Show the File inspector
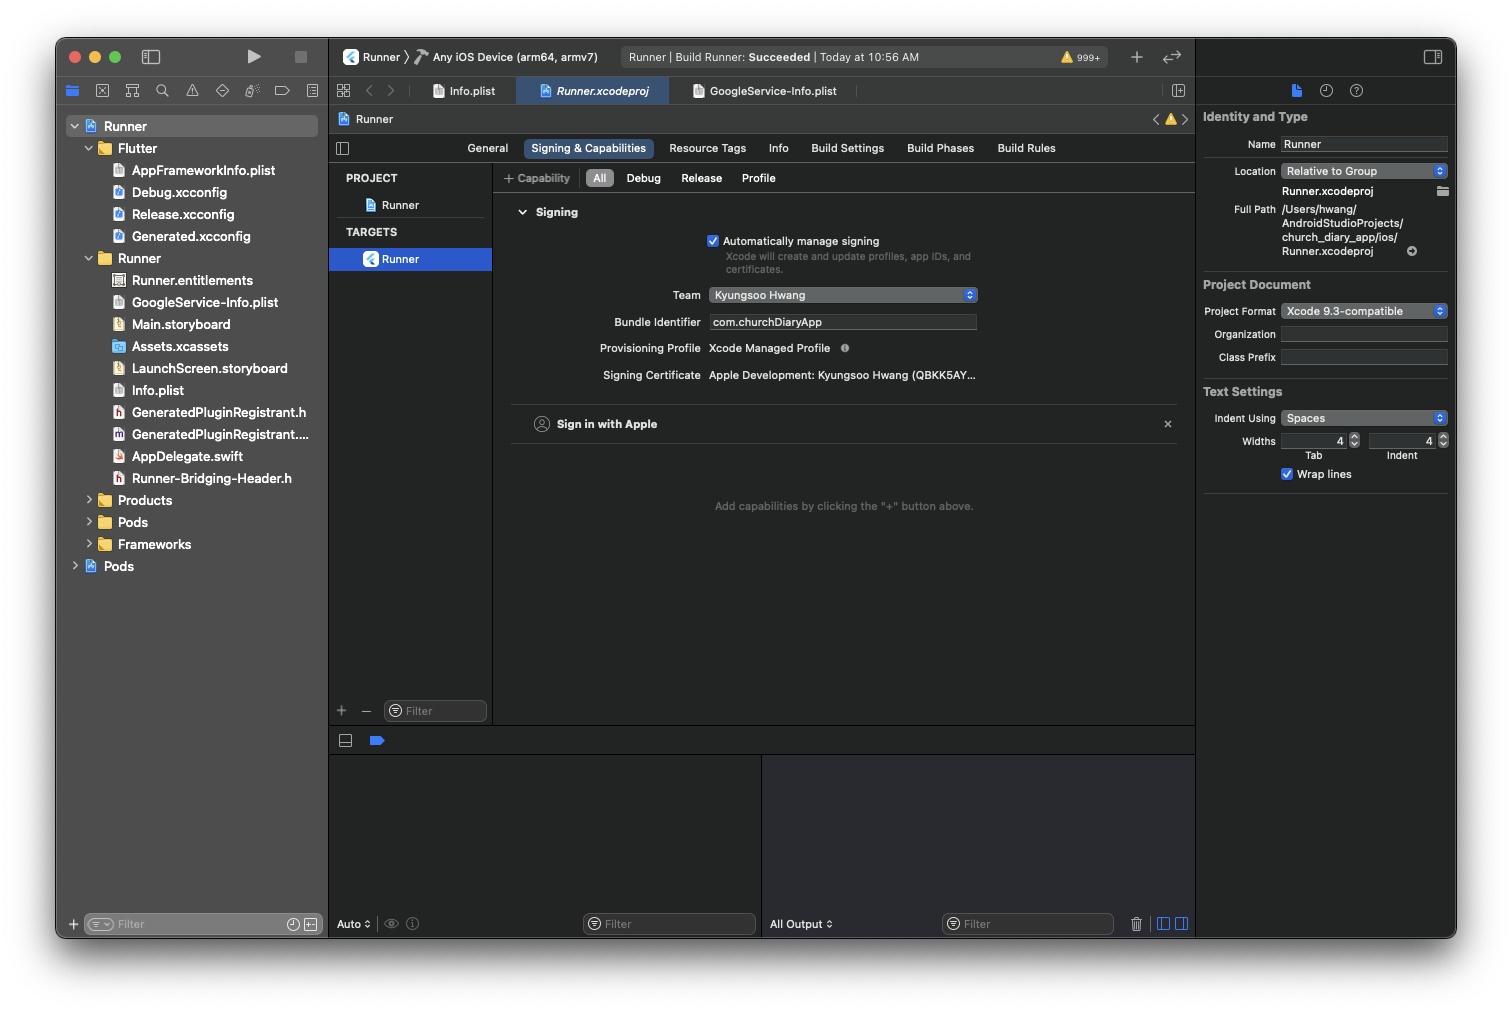Viewport: 1512px width, 1012px height. tap(1297, 91)
